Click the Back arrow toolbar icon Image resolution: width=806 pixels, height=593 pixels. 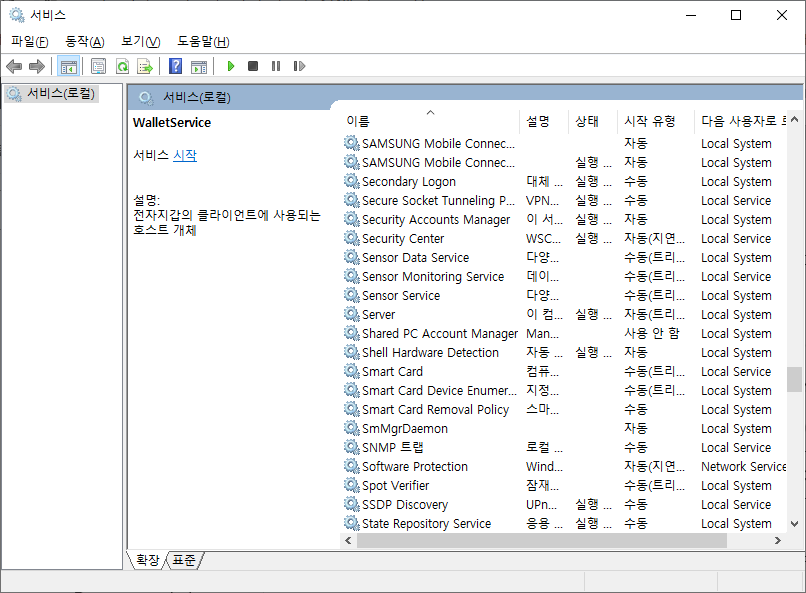click(14, 66)
